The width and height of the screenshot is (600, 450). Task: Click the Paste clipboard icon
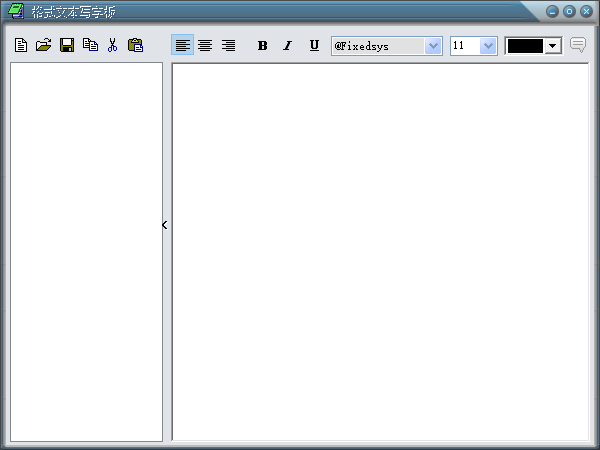point(136,45)
